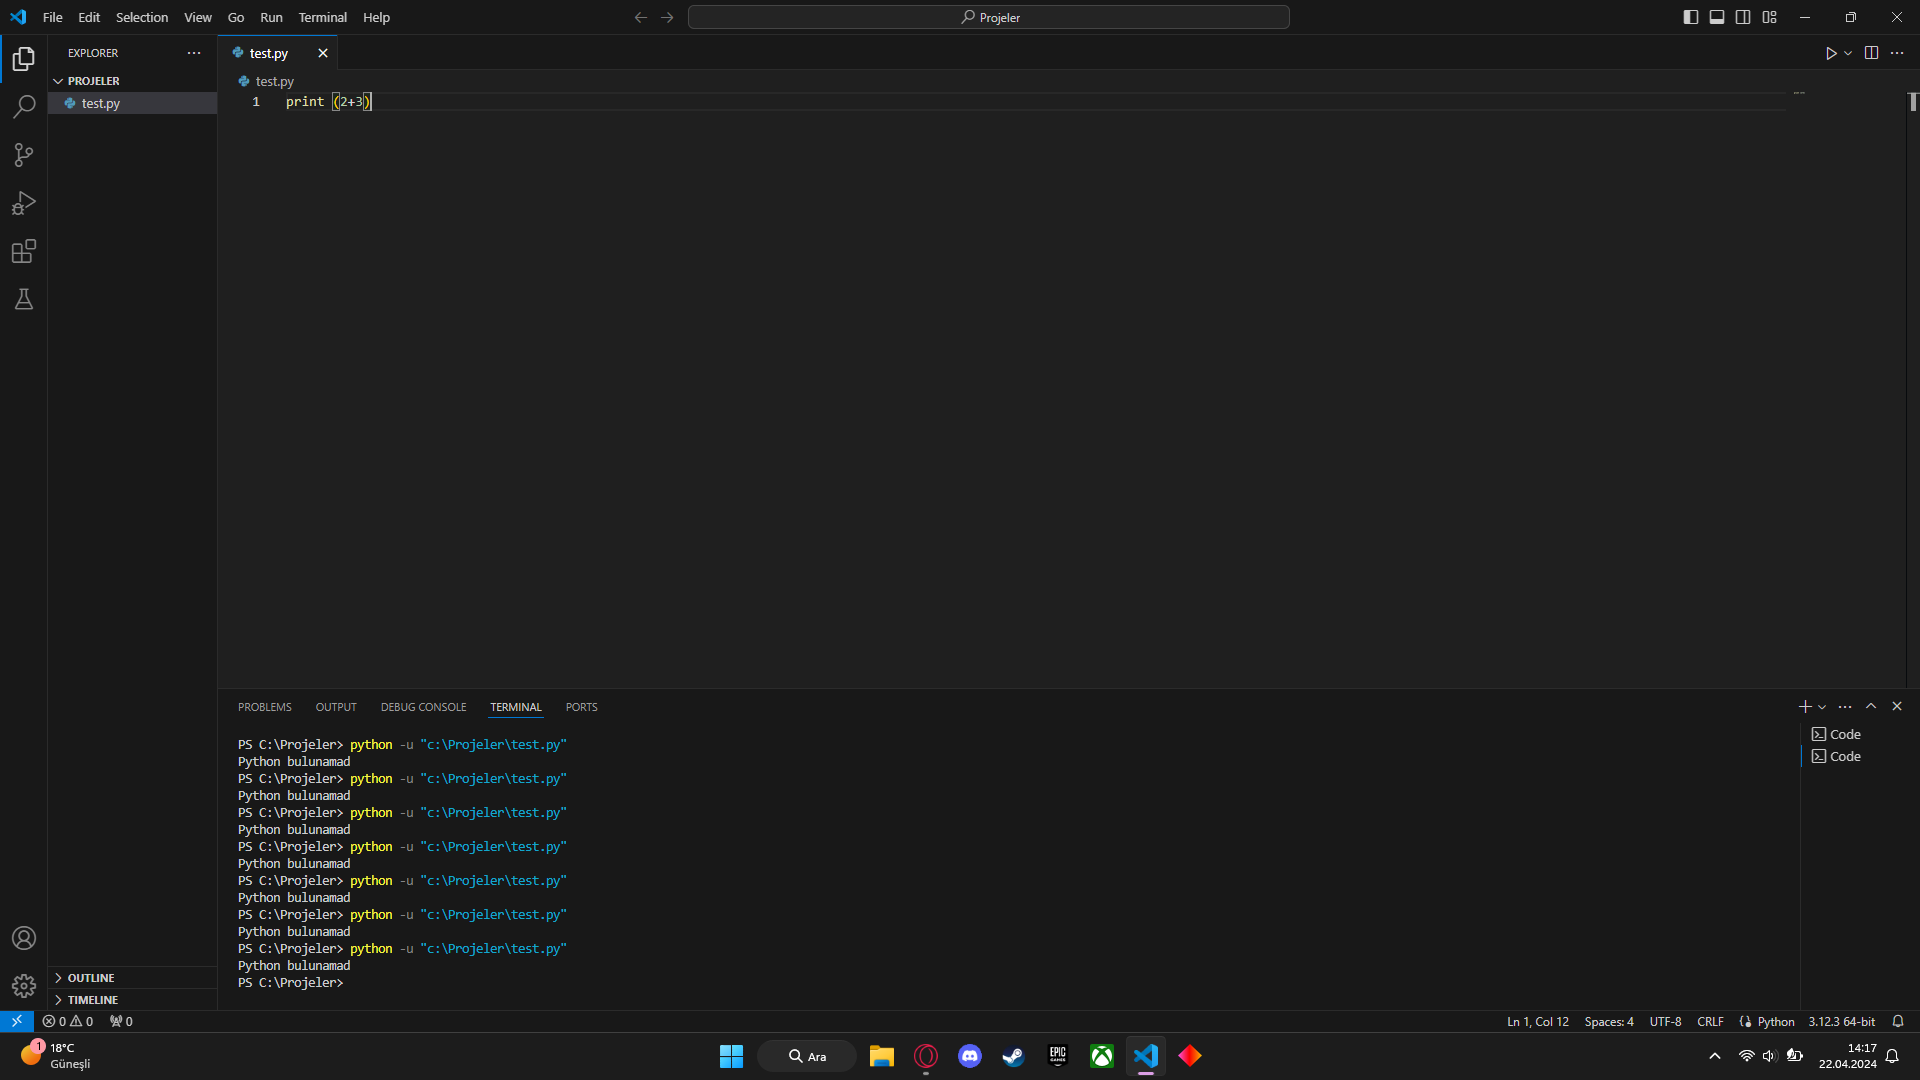The height and width of the screenshot is (1080, 1920).
Task: Open the File menu
Action: click(x=53, y=17)
